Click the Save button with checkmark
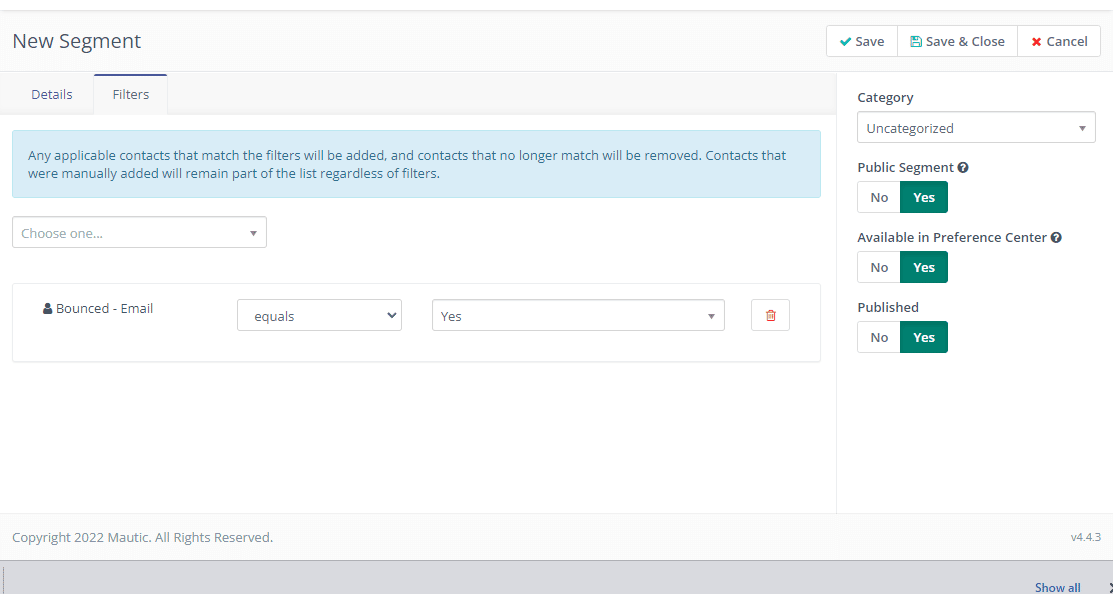The image size is (1113, 594). [861, 41]
